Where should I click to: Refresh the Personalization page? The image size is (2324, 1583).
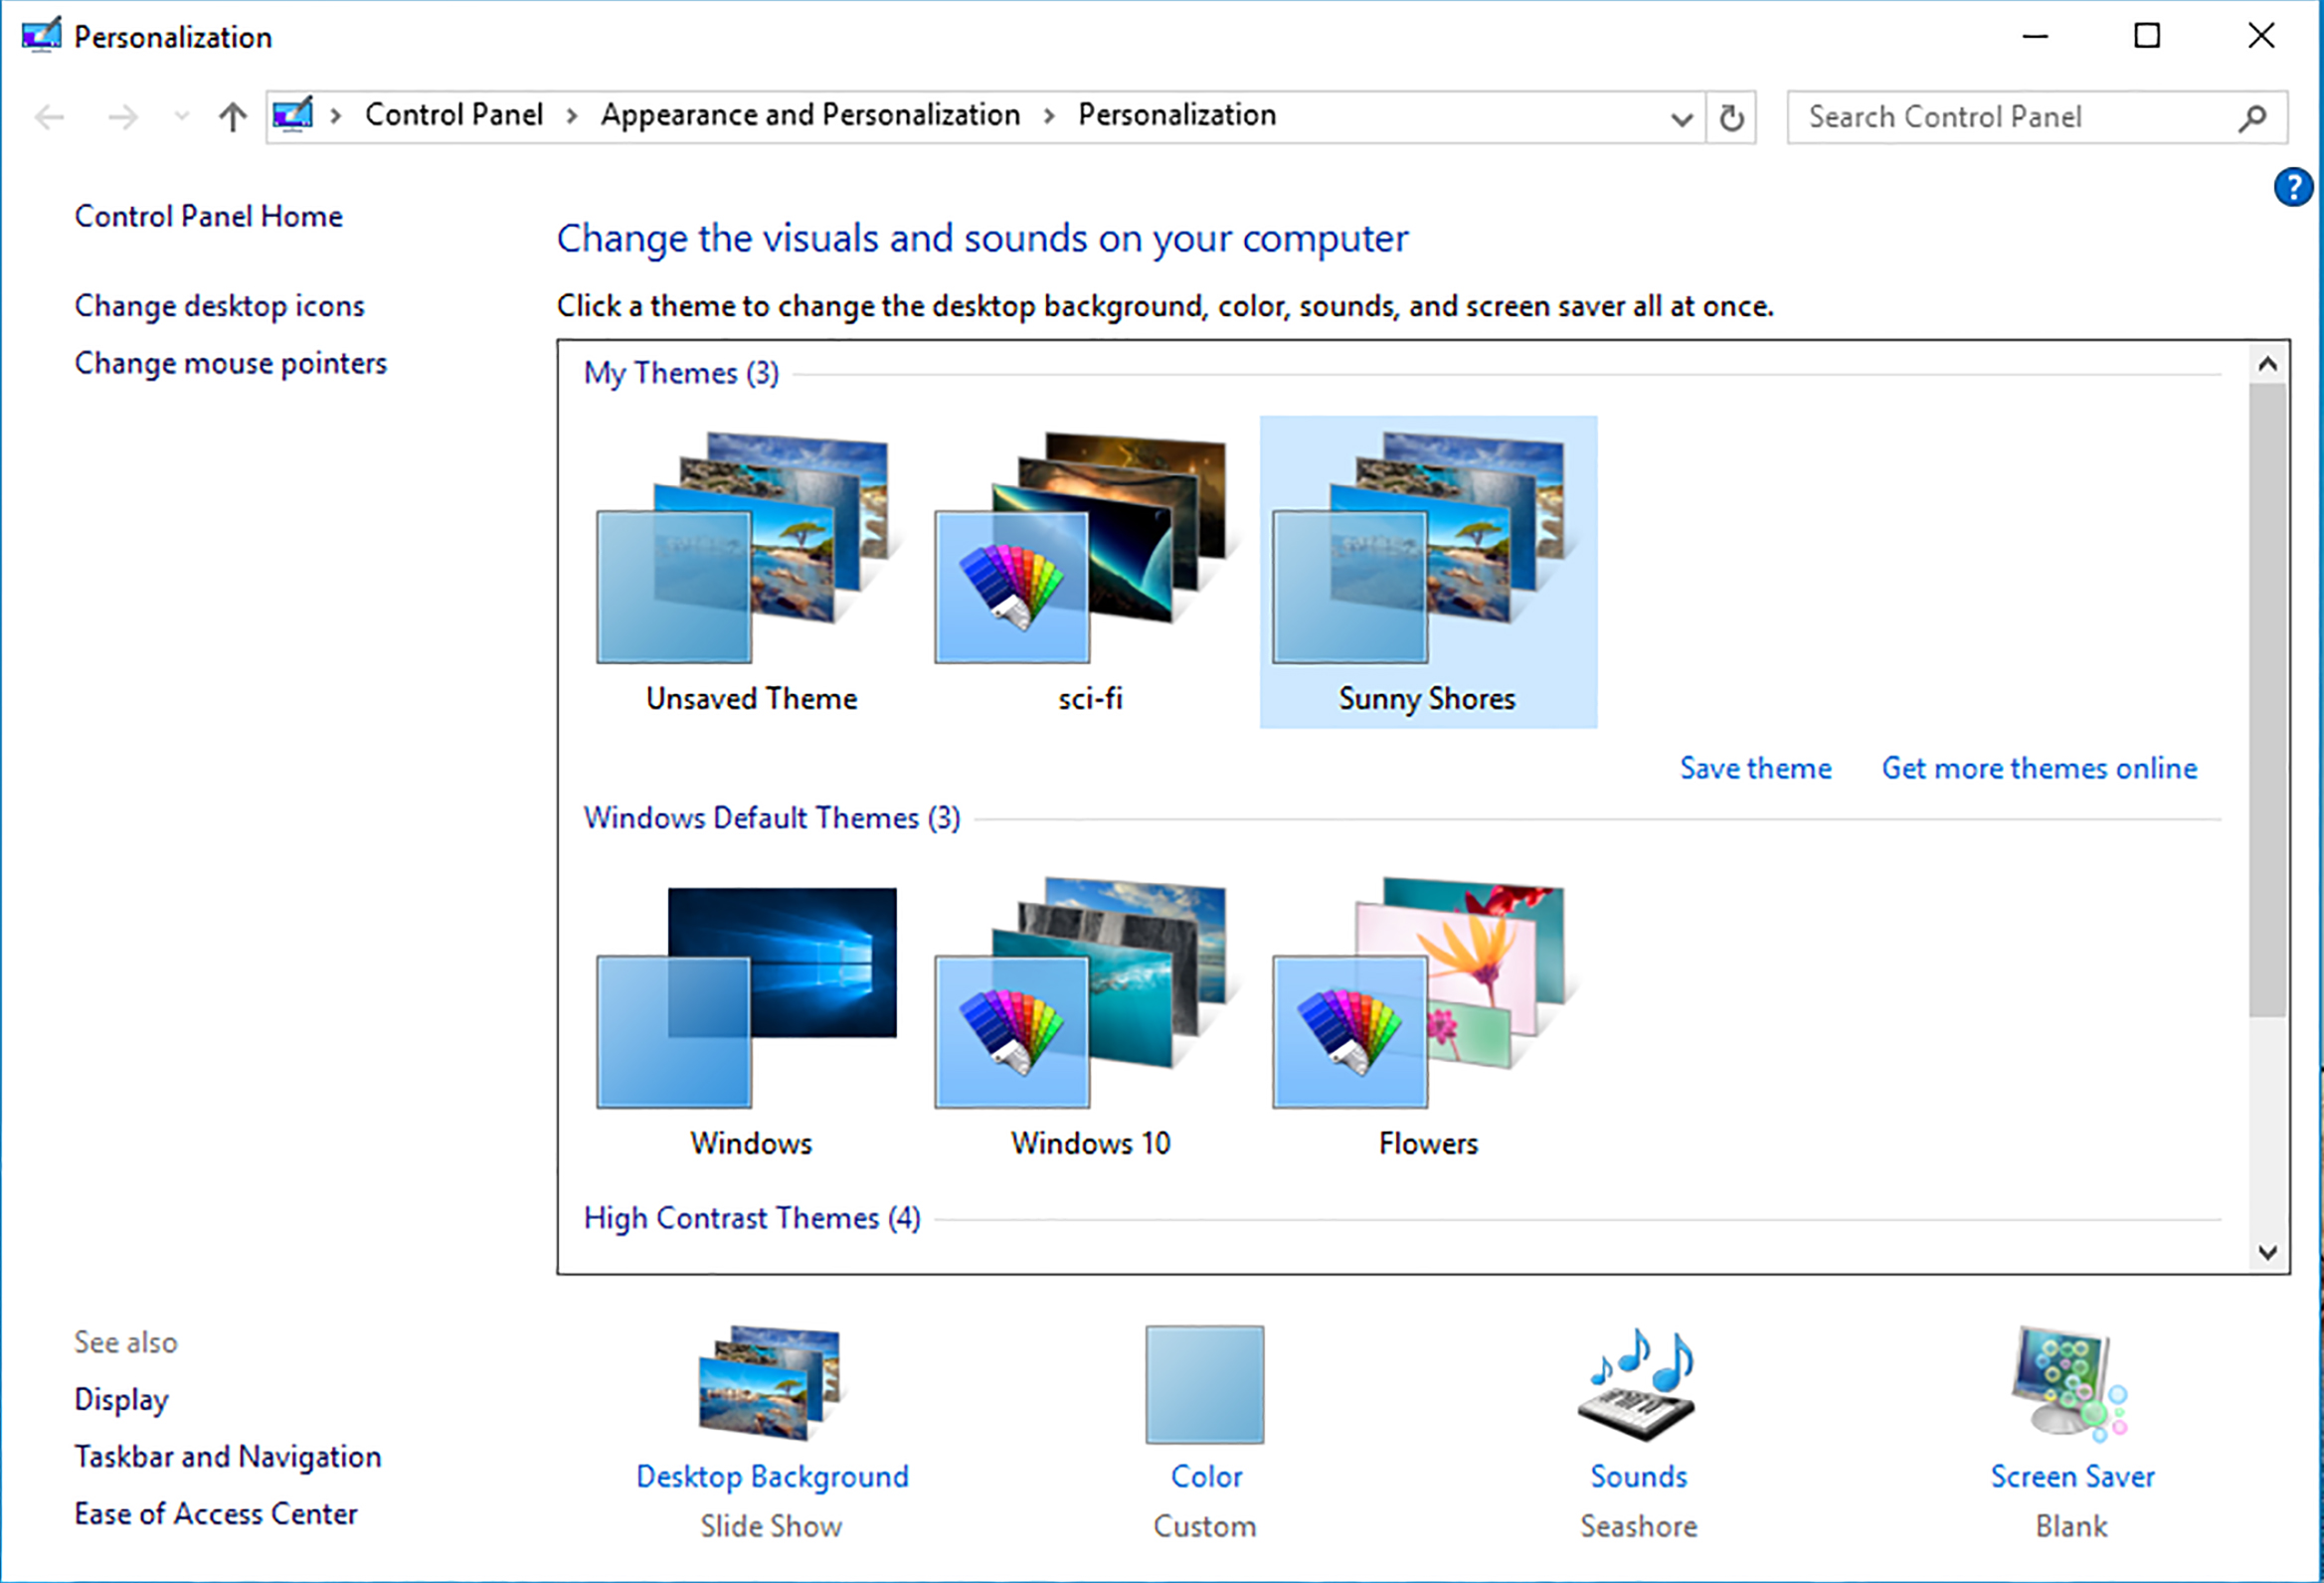1731,118
